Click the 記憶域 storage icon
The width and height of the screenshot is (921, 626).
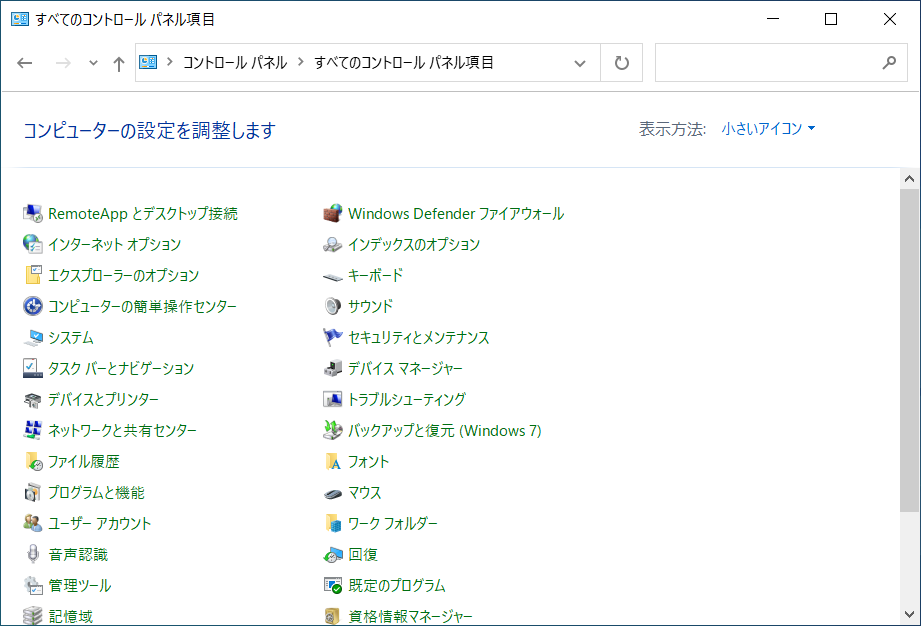pyautogui.click(x=33, y=616)
